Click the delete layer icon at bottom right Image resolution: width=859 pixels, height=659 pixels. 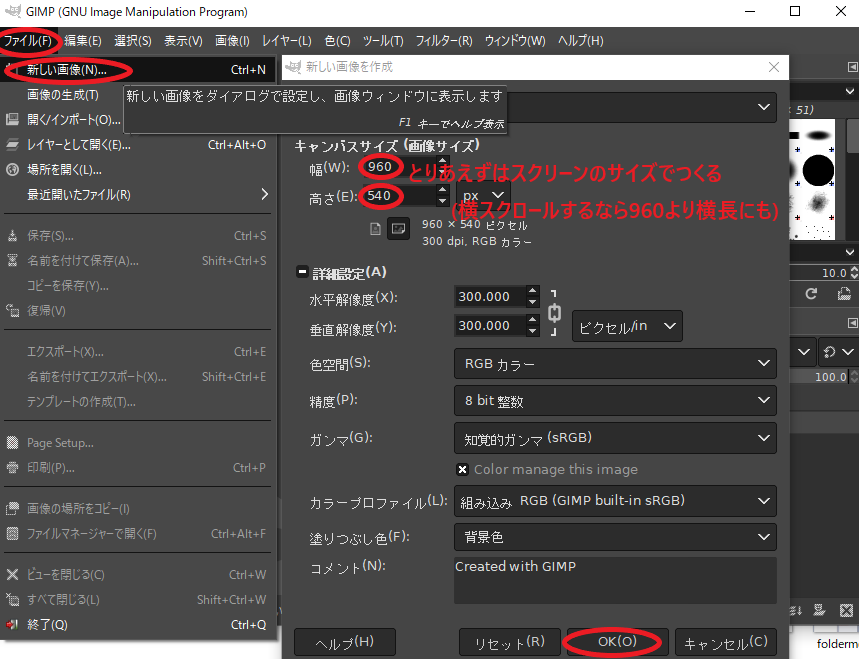[846, 610]
